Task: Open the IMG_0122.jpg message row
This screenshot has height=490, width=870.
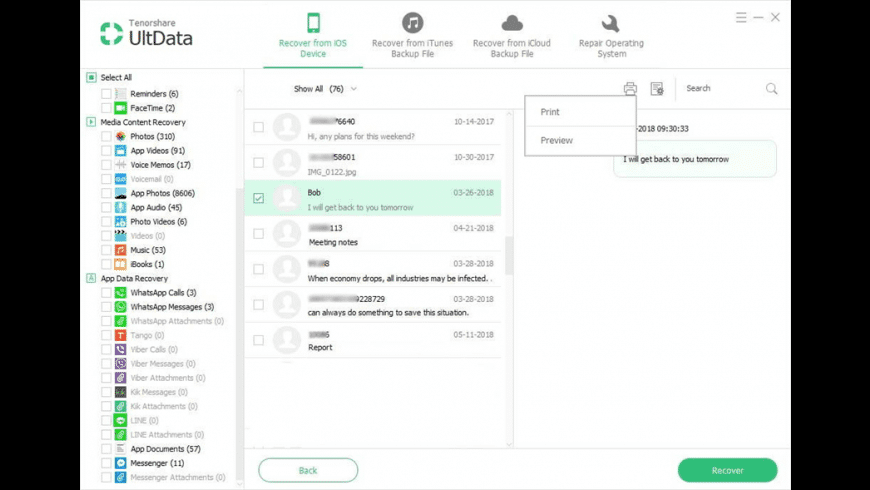Action: (373, 163)
